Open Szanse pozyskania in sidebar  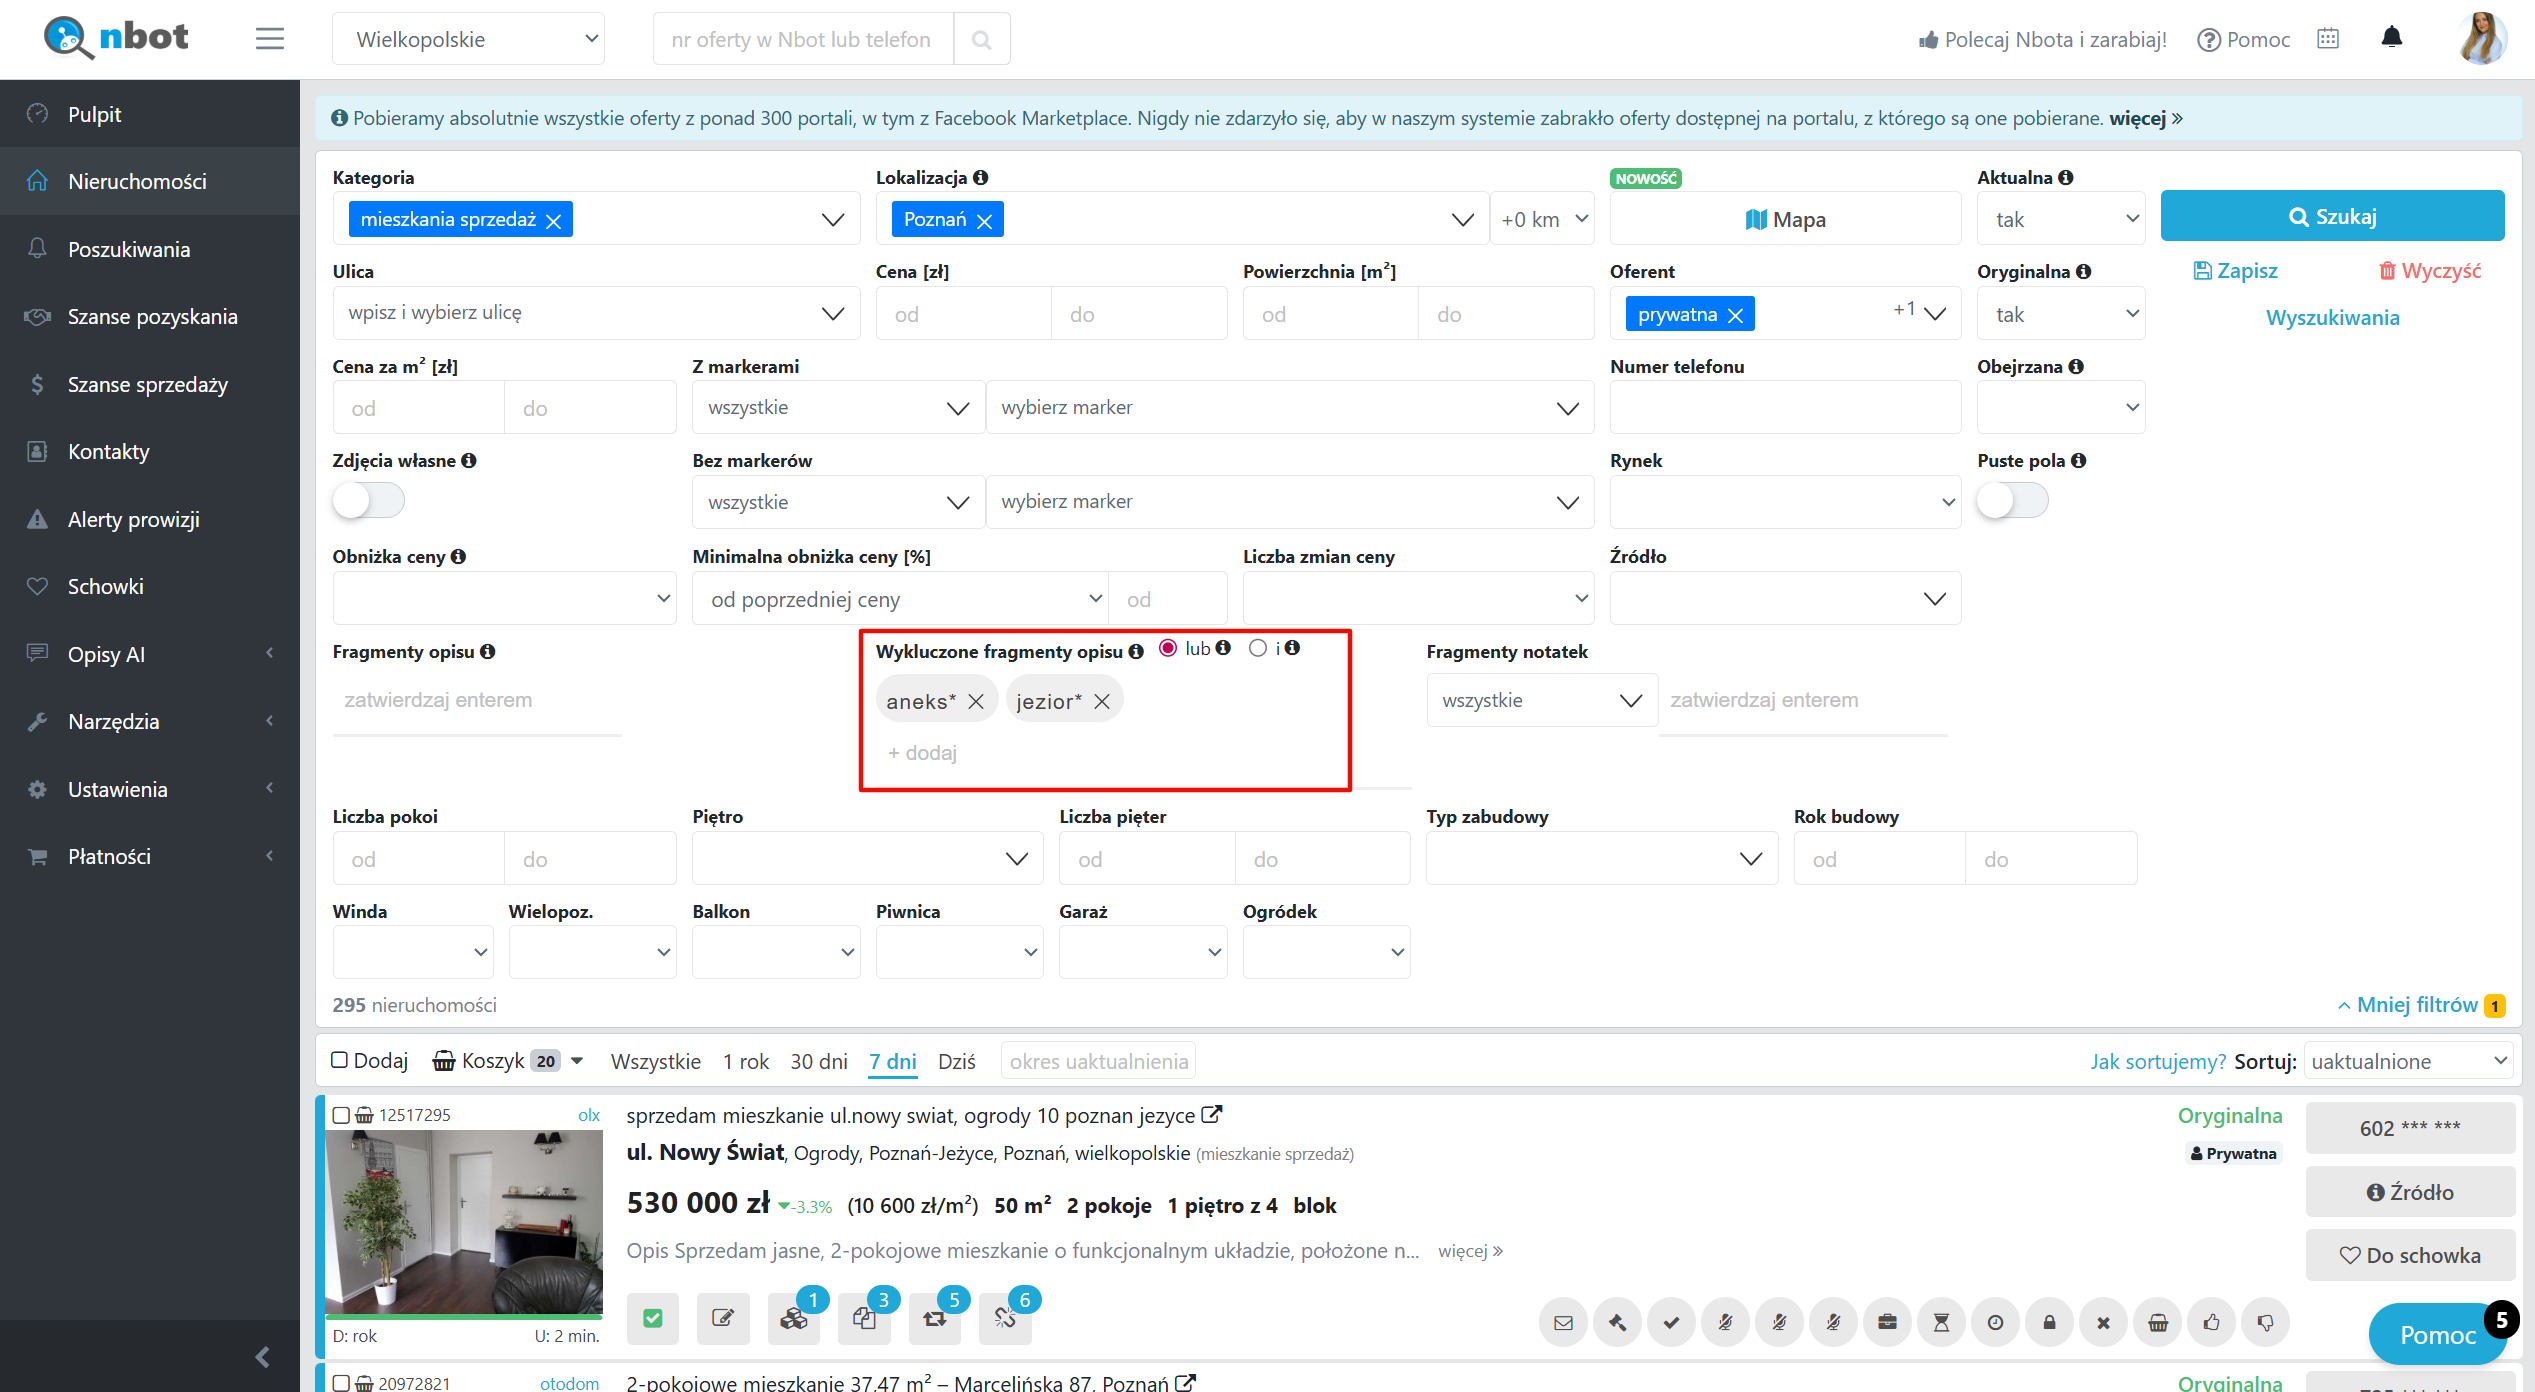(152, 317)
